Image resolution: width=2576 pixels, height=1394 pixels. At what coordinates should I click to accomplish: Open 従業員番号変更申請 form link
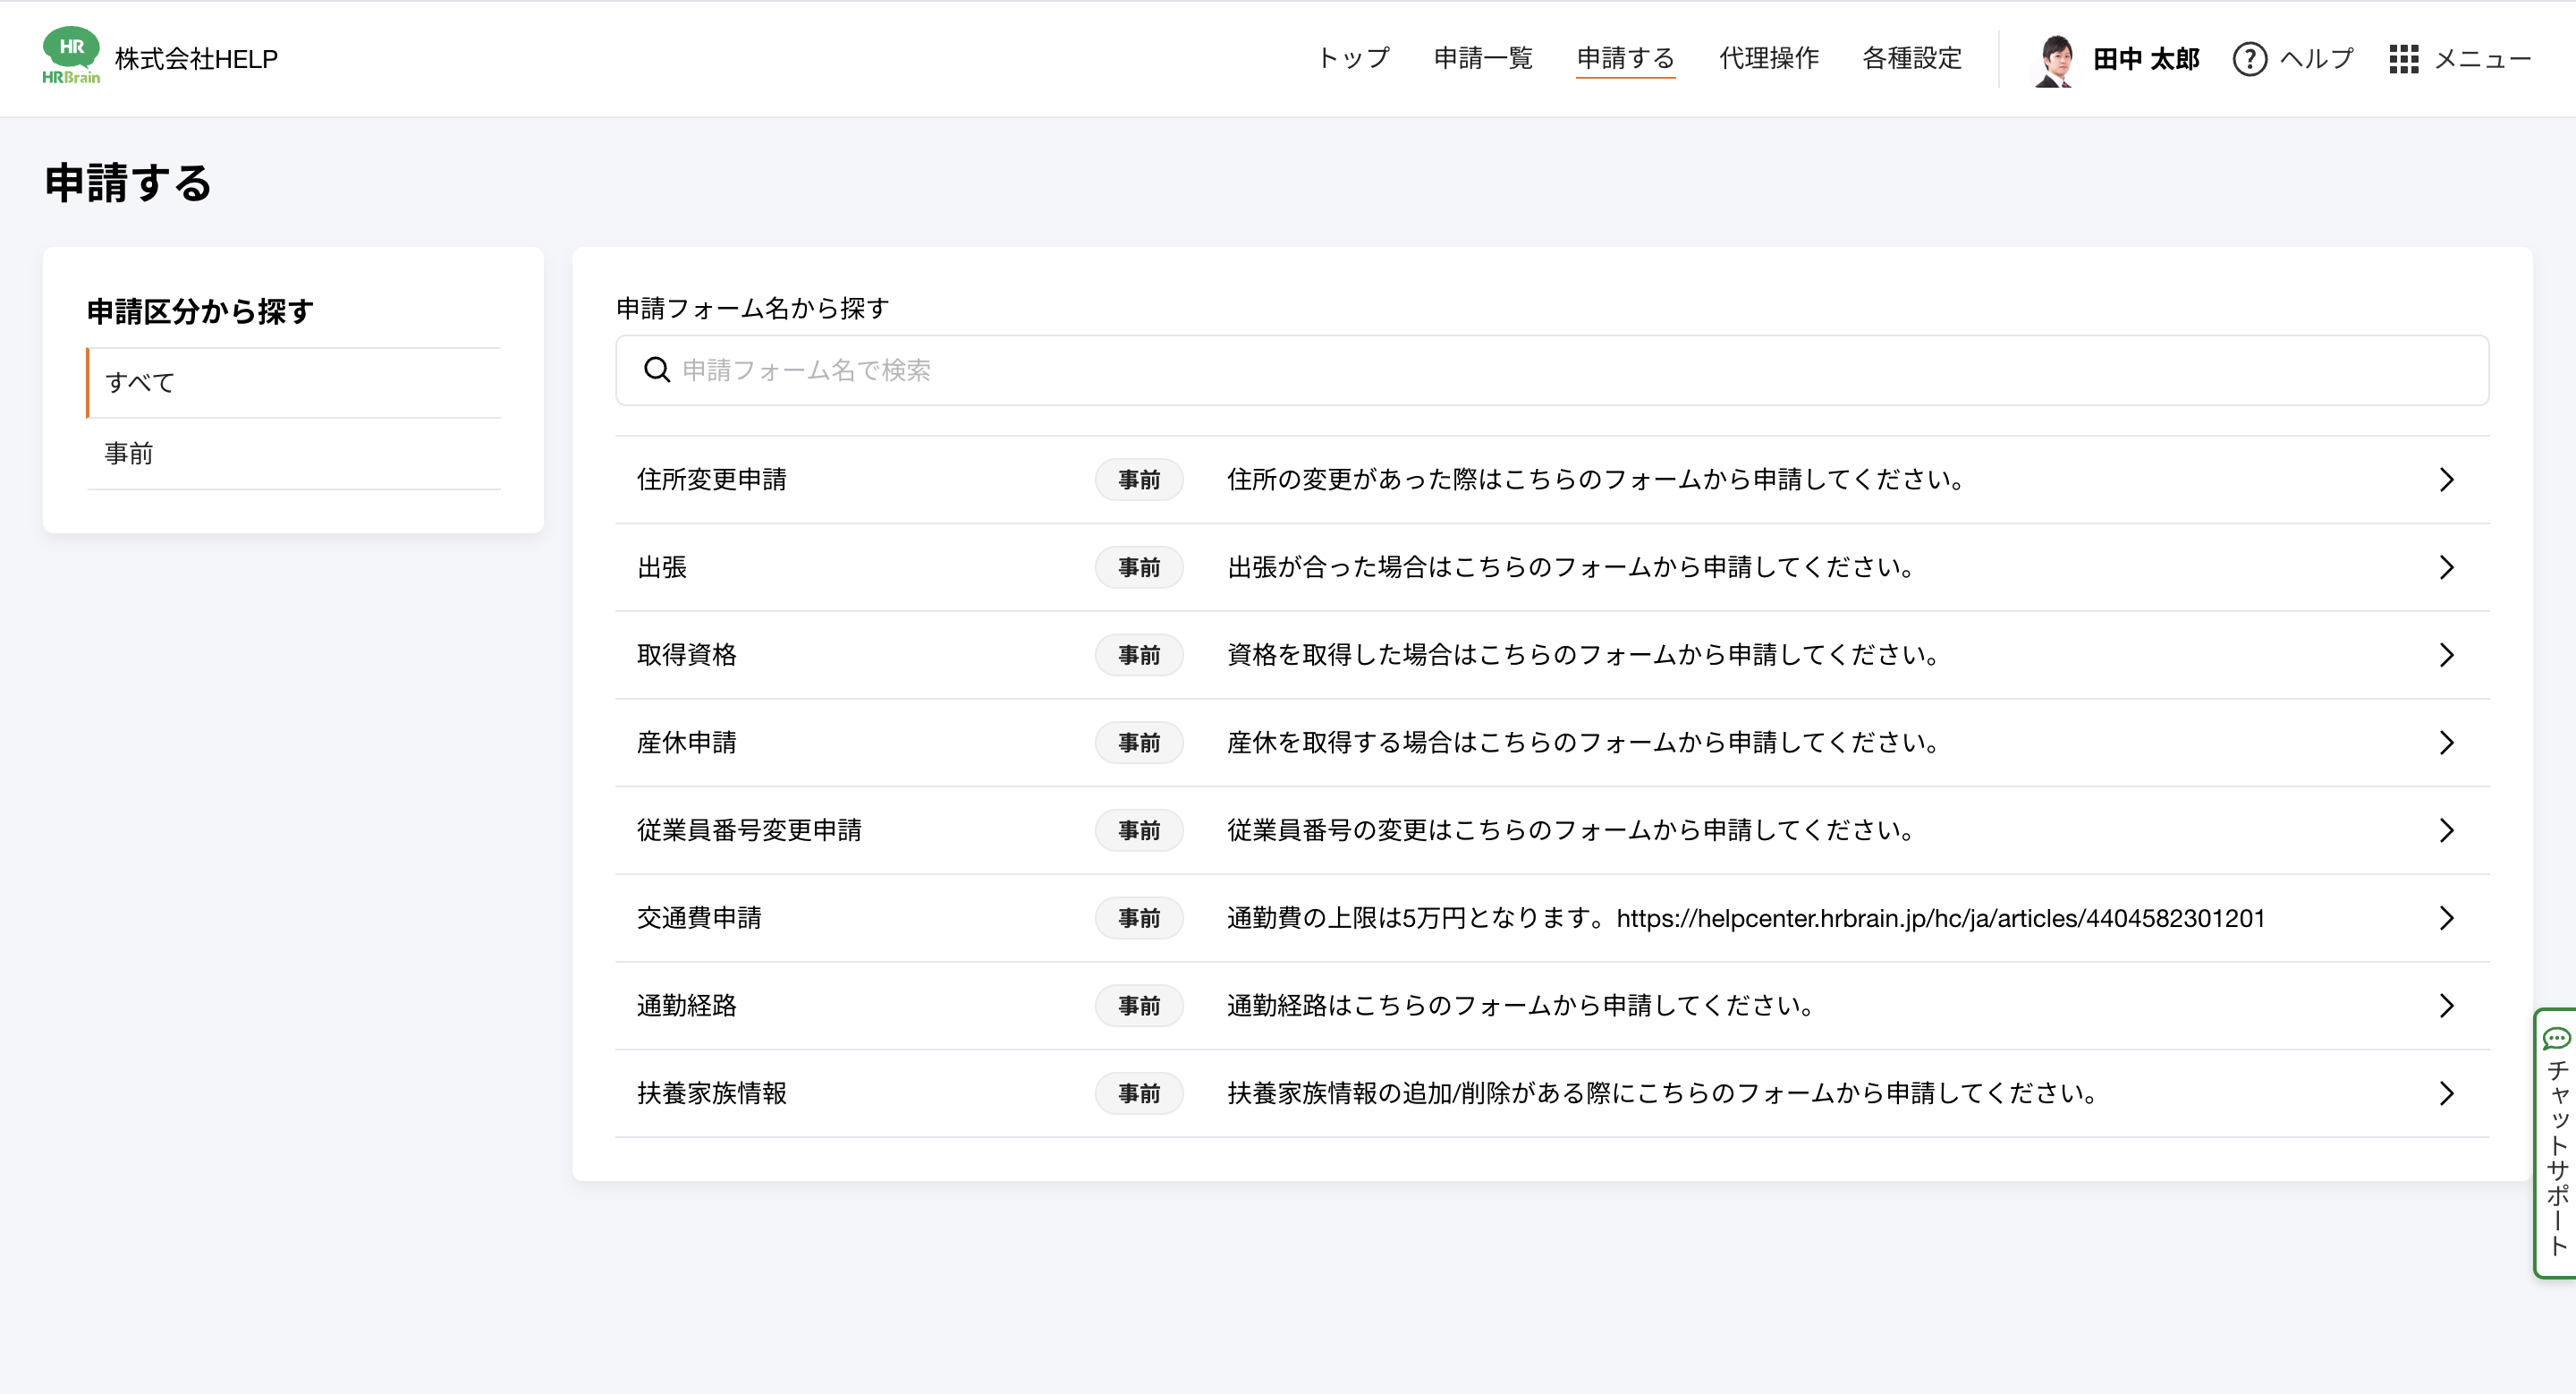(x=749, y=830)
